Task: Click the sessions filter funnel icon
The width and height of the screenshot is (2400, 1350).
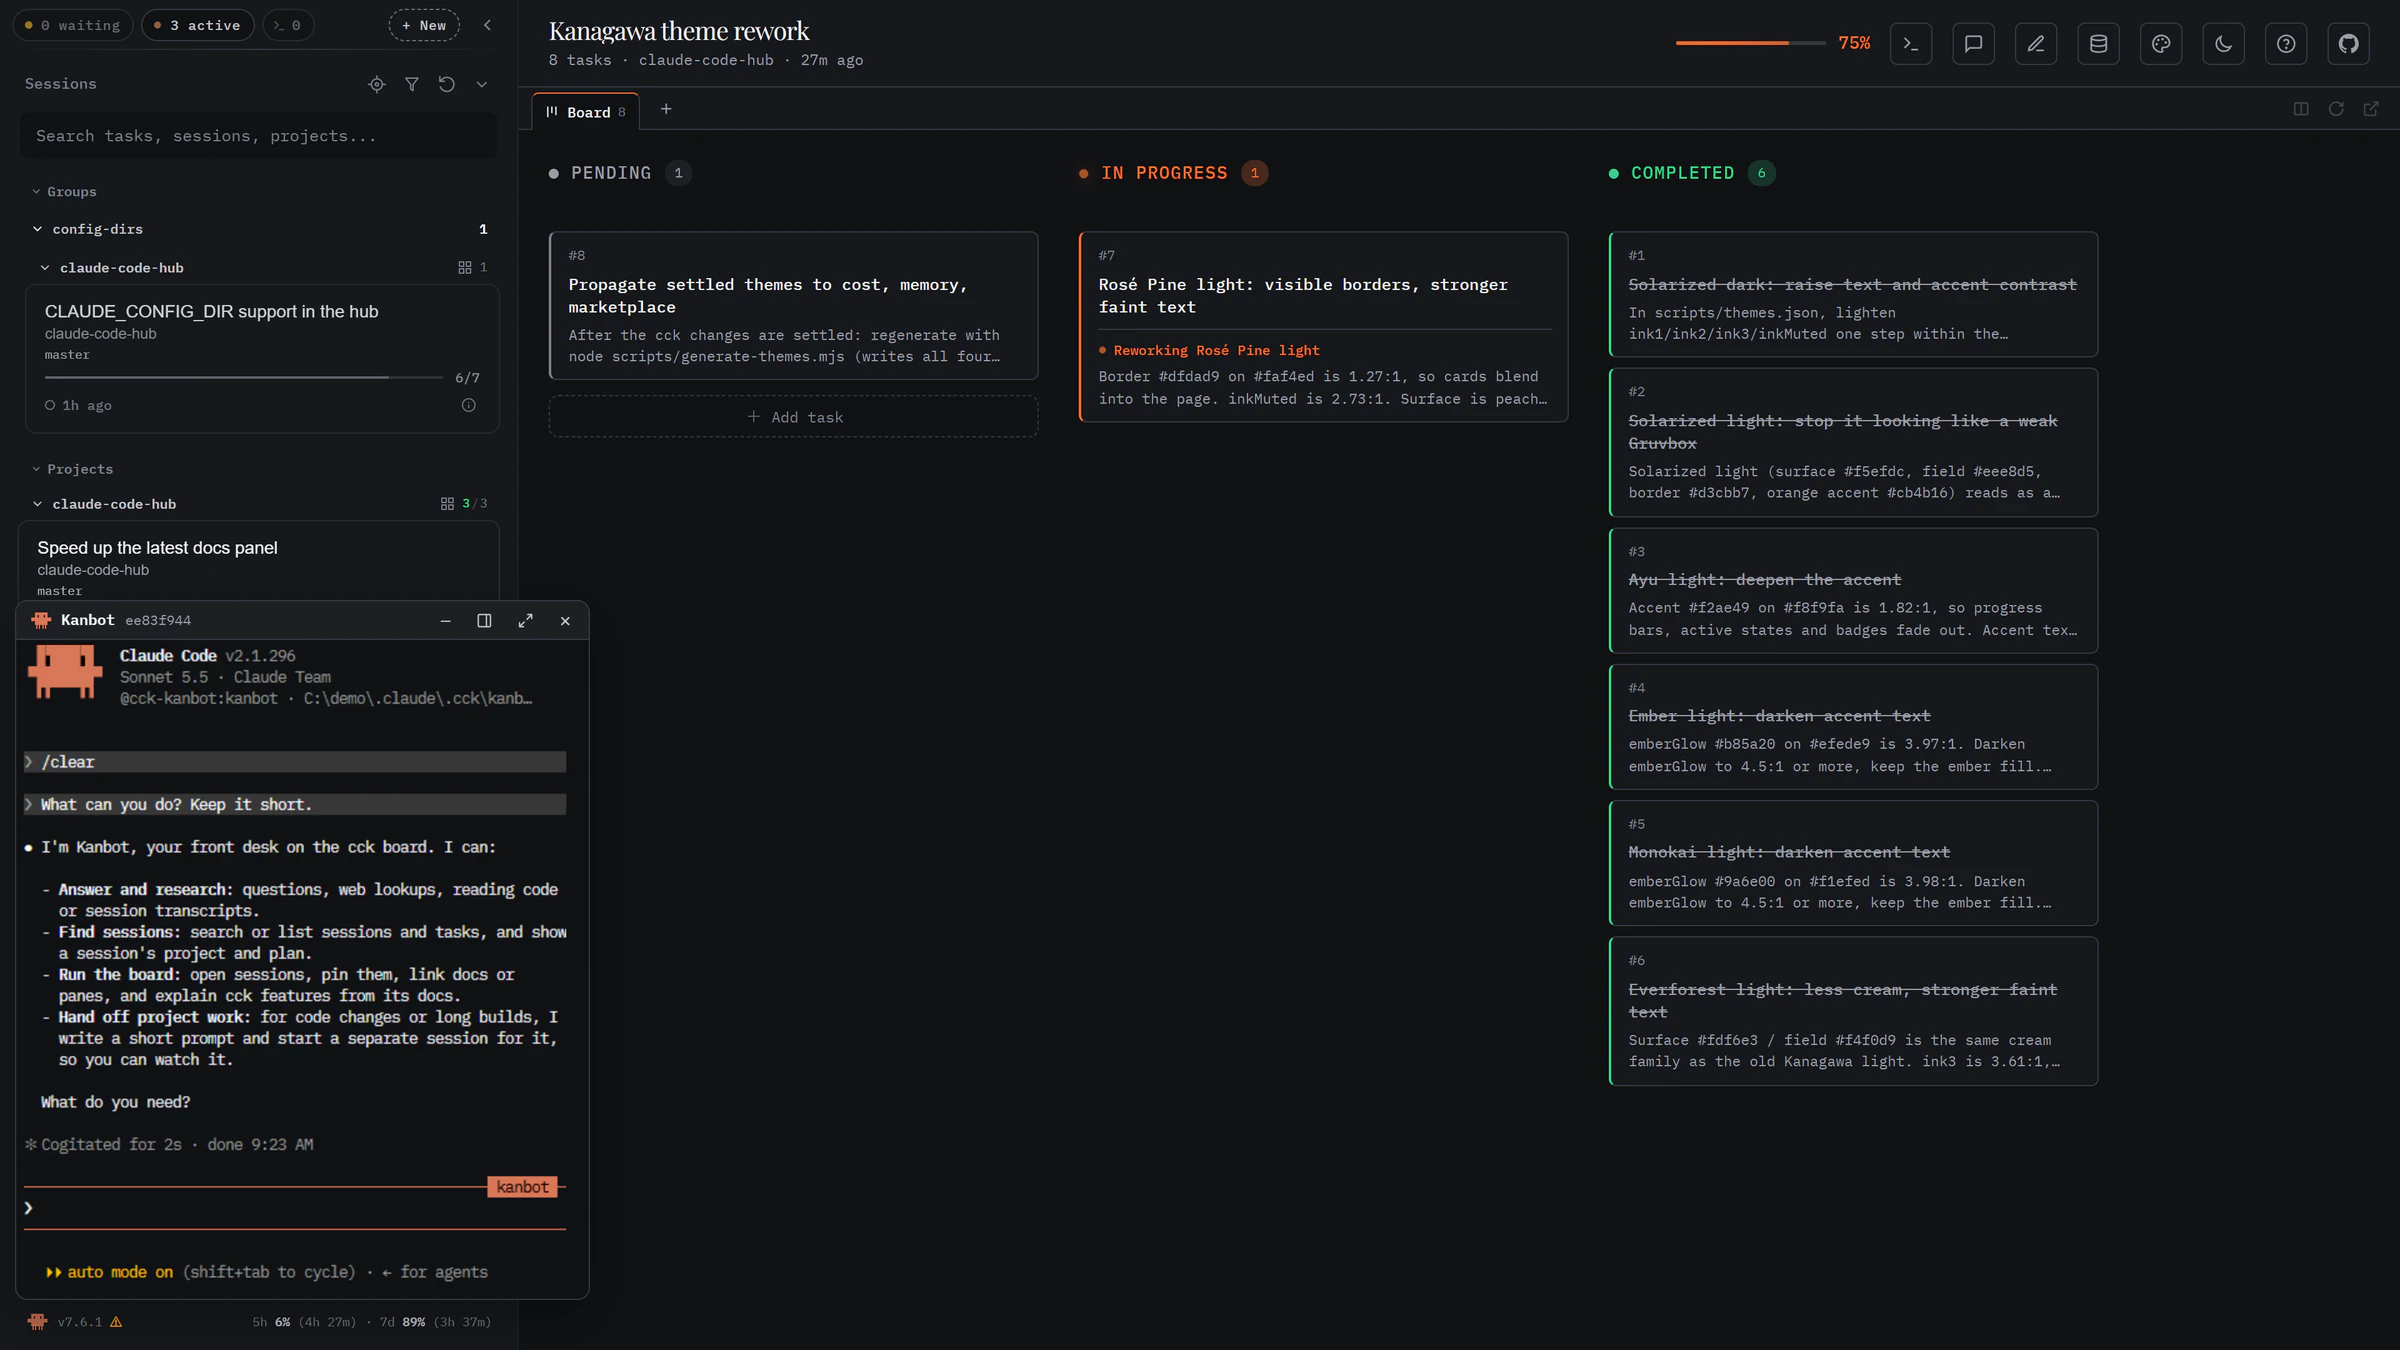Action: [x=411, y=84]
